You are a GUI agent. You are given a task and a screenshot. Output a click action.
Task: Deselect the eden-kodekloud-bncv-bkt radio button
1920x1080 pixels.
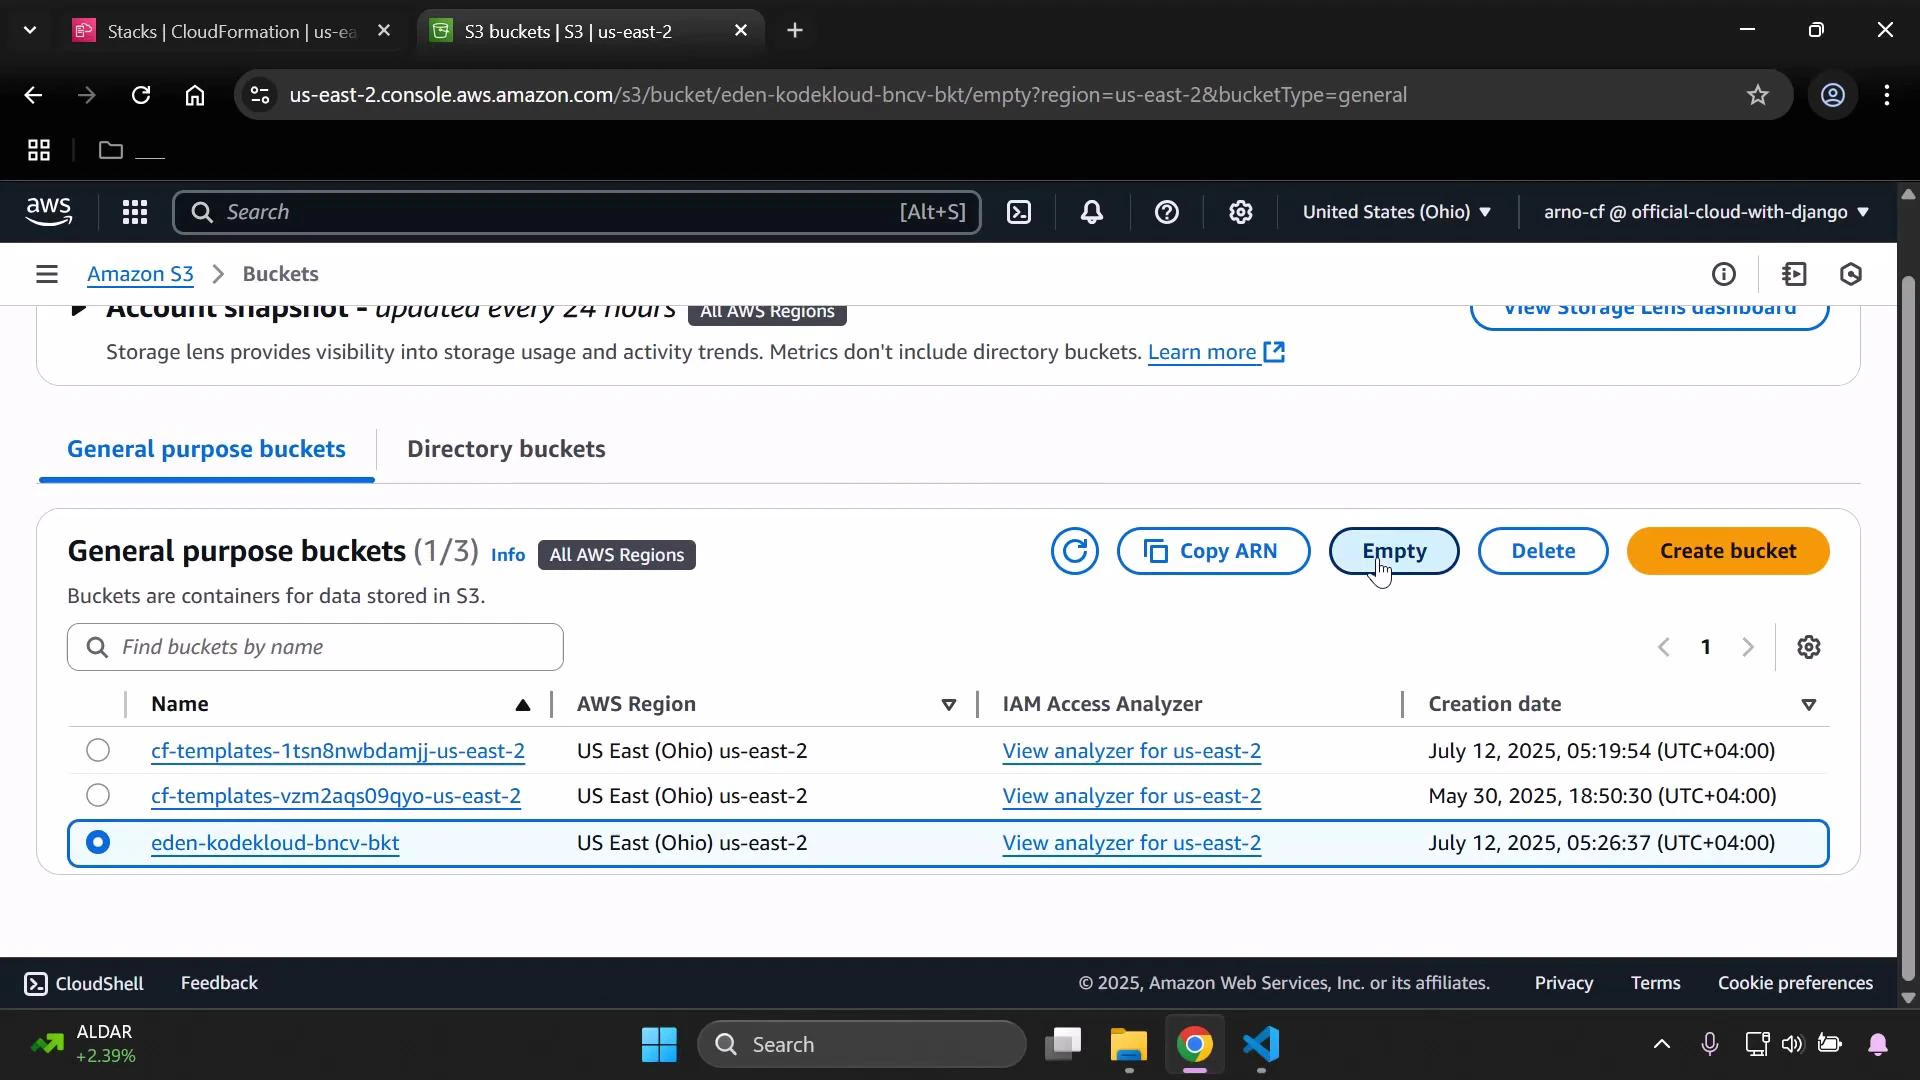click(x=97, y=843)
